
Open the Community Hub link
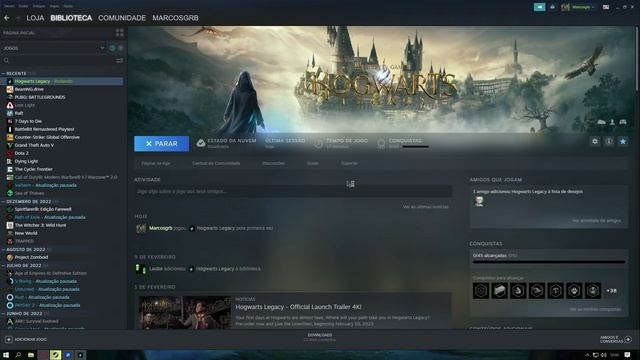coord(216,163)
